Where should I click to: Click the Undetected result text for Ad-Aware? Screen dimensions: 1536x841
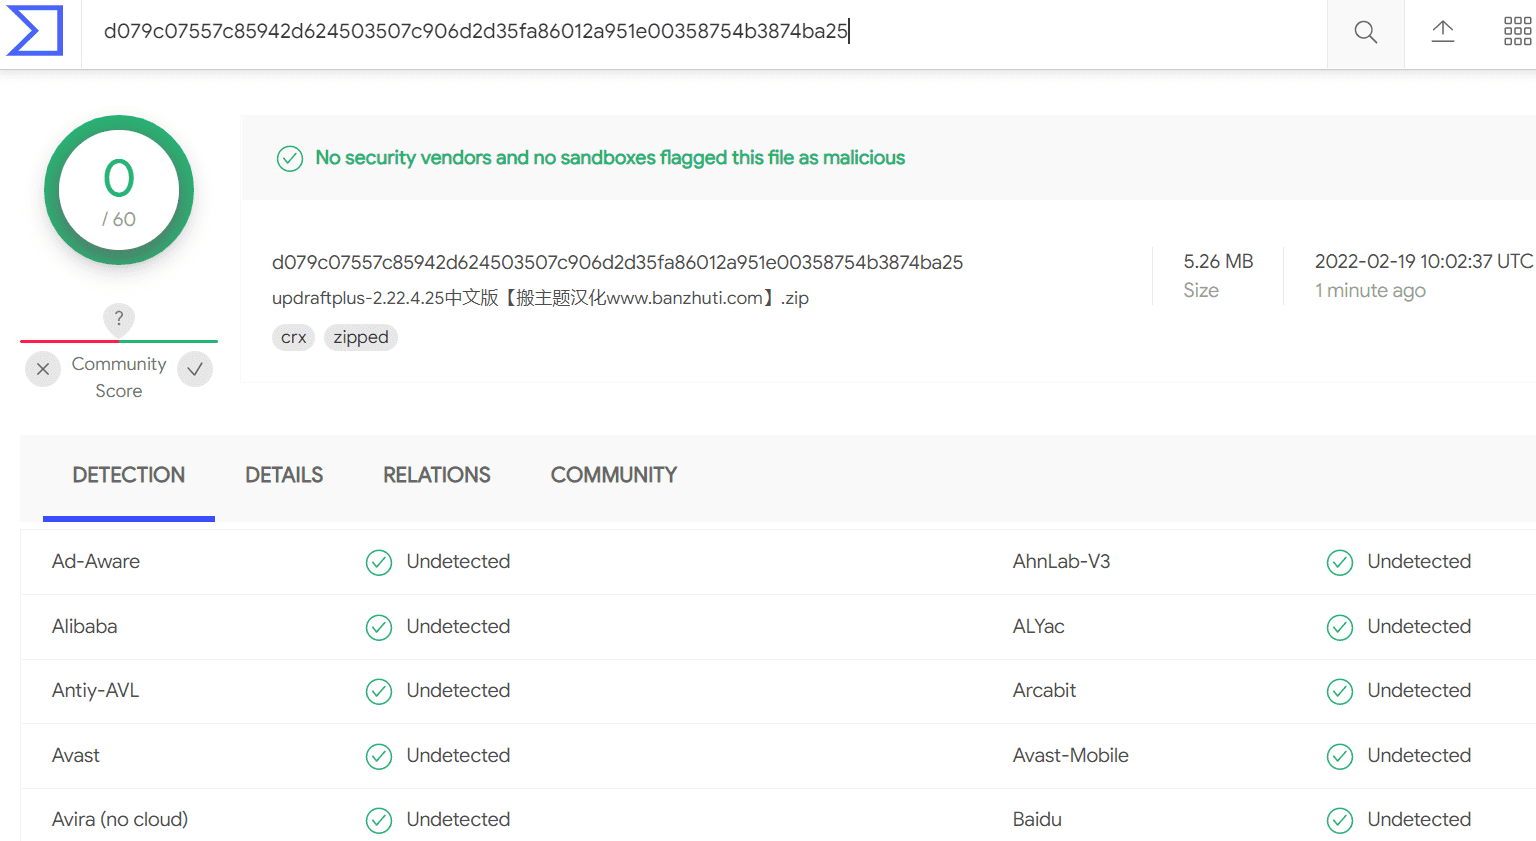pyautogui.click(x=458, y=562)
